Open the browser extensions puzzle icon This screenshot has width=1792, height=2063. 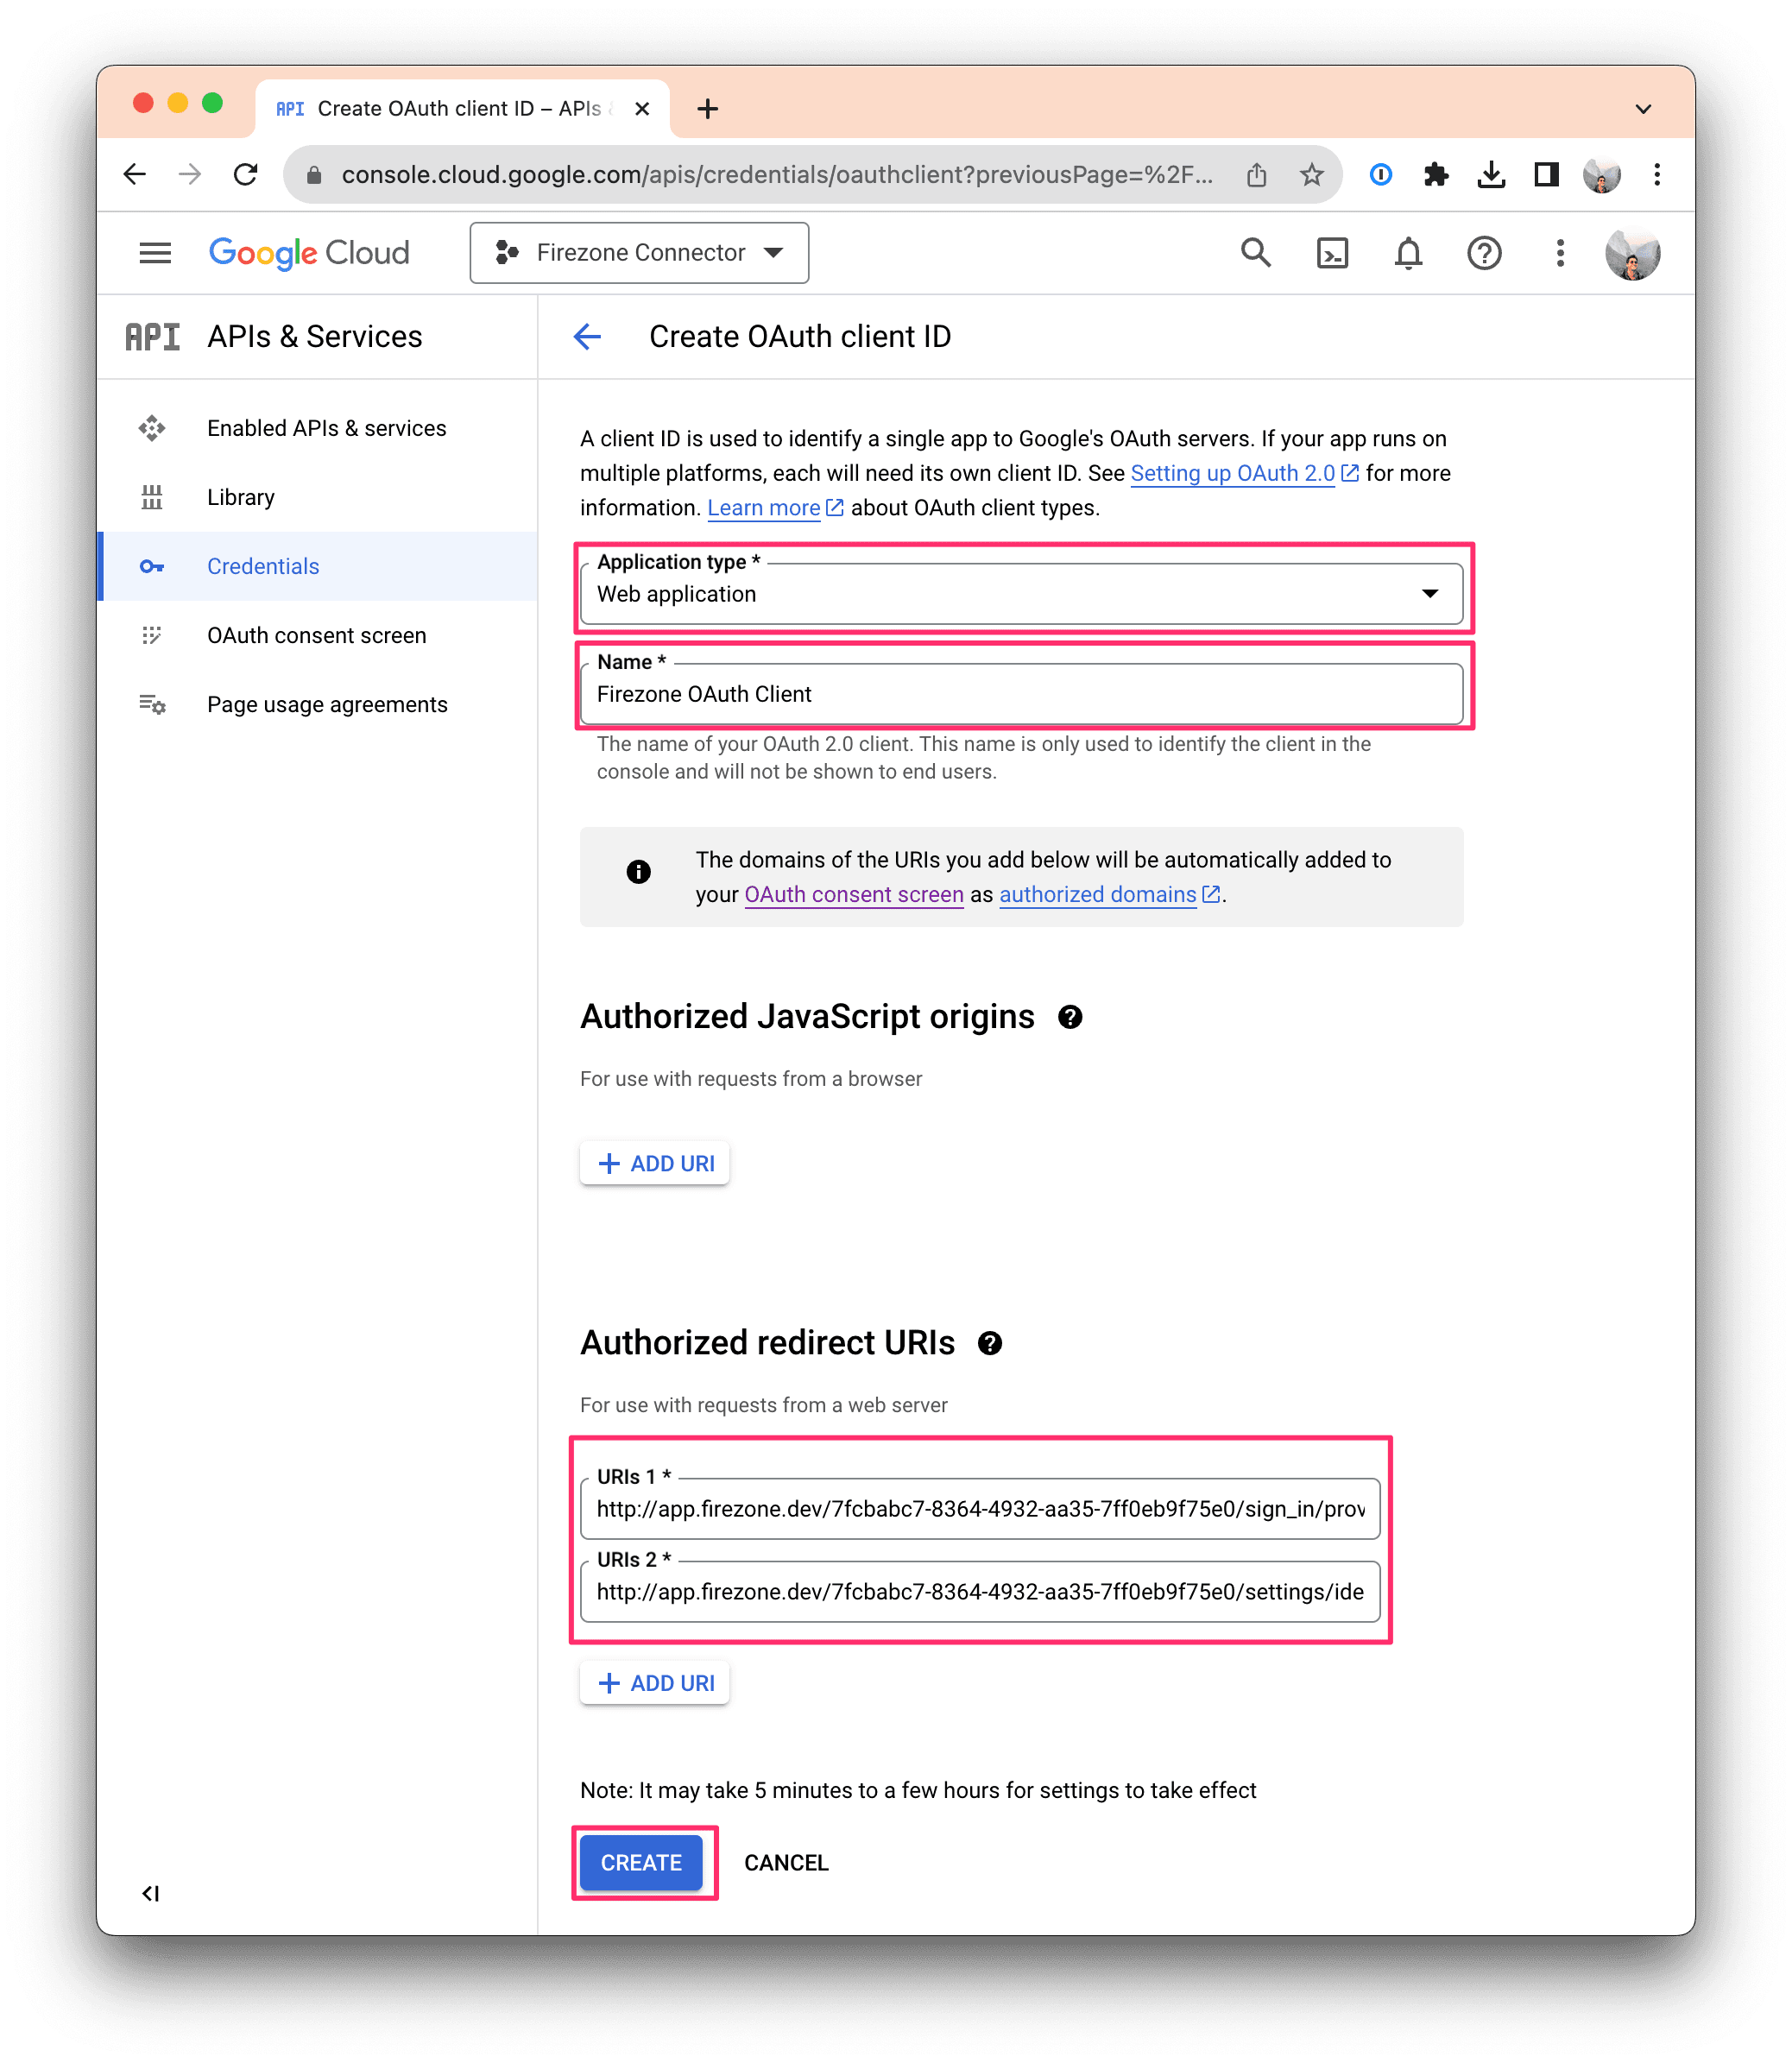[1437, 174]
